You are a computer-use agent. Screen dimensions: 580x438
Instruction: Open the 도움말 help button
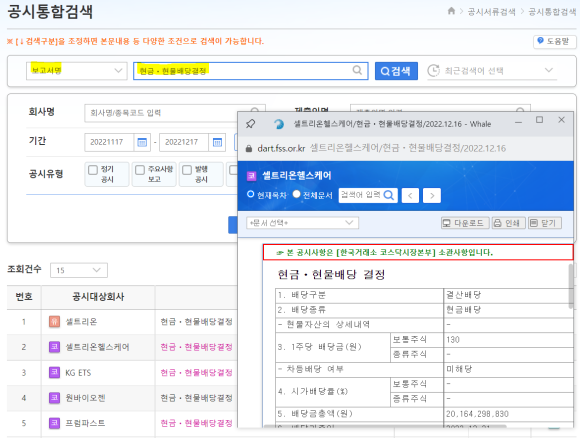[554, 41]
